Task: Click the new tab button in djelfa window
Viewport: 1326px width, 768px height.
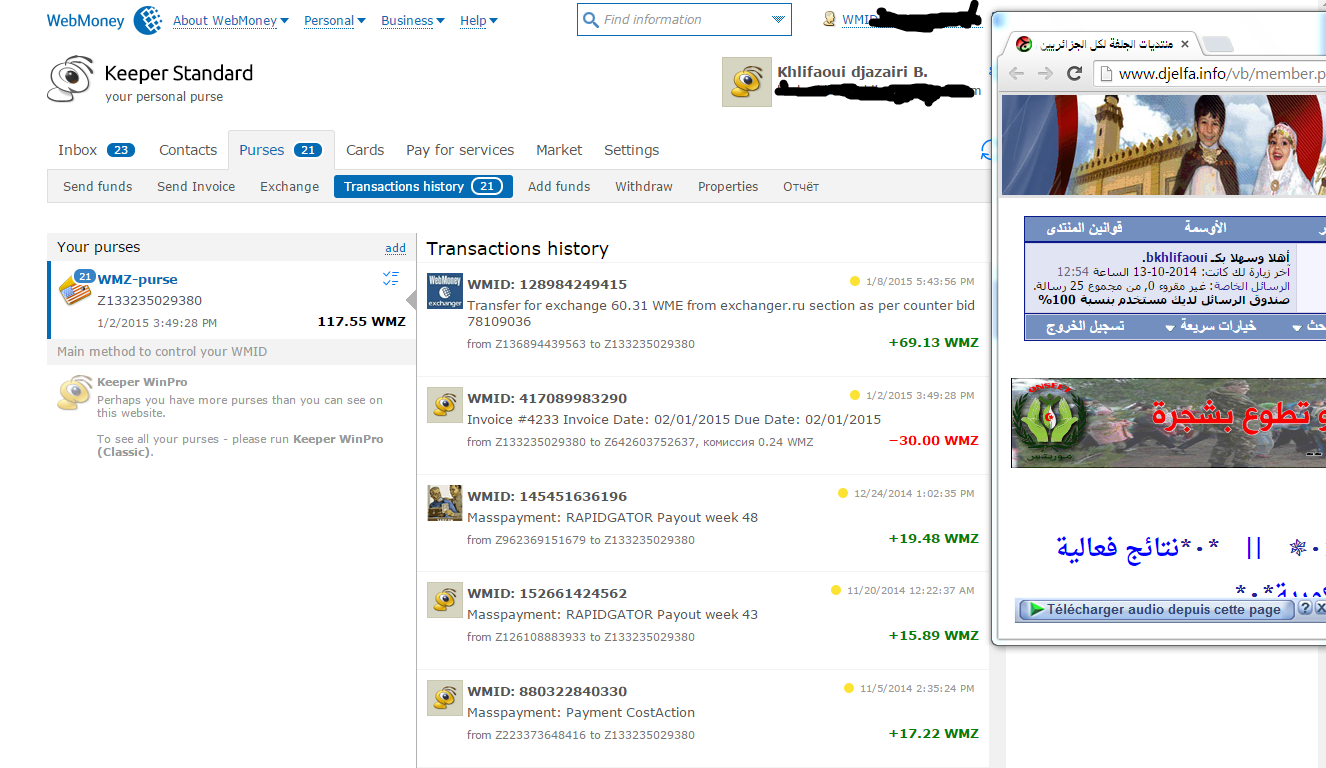Action: point(1216,44)
